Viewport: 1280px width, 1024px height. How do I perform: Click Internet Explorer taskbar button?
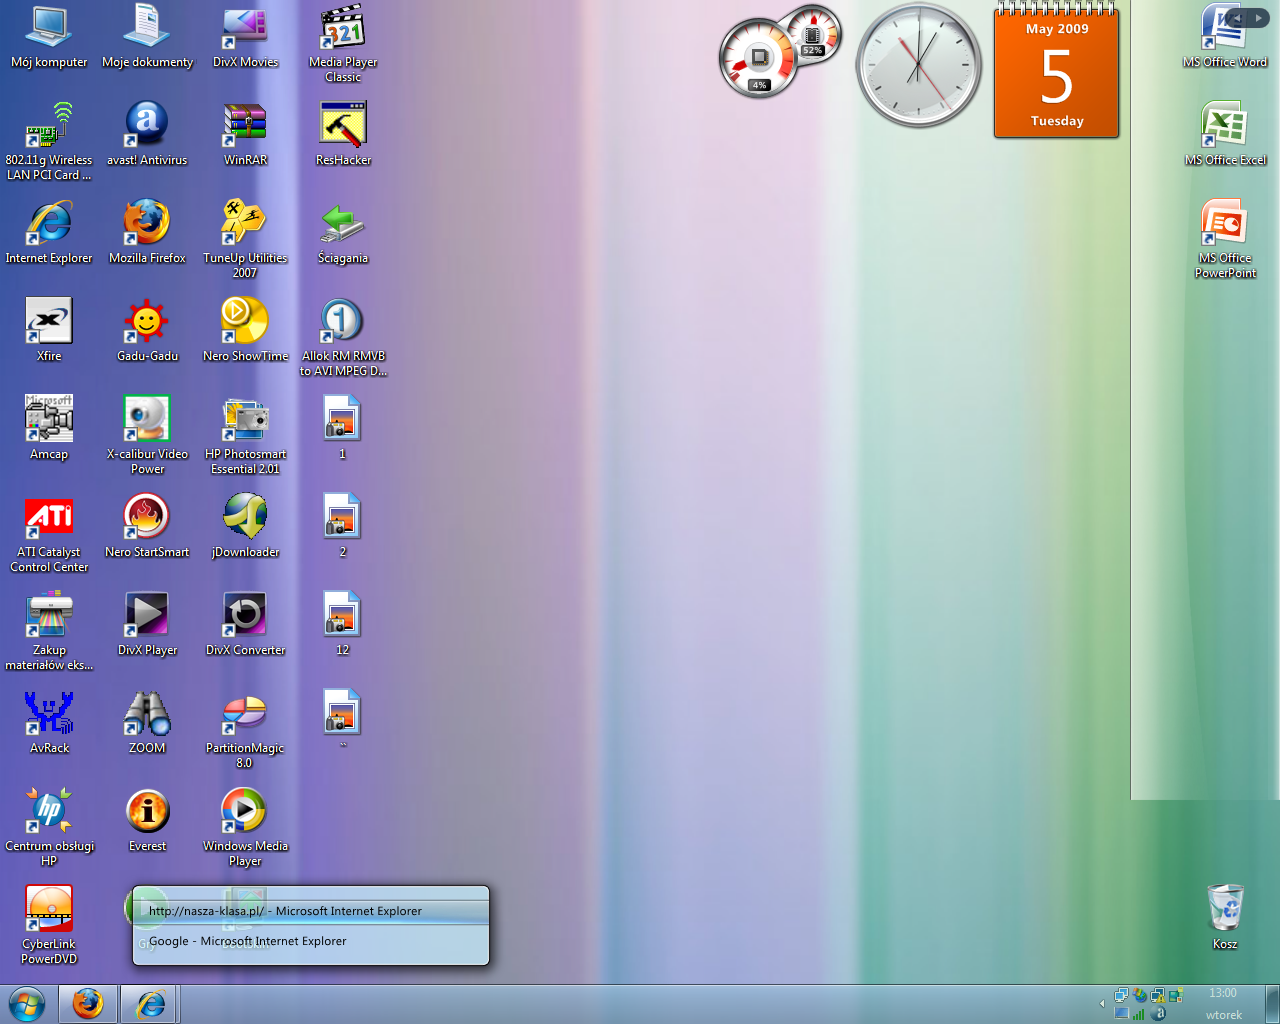click(149, 1003)
